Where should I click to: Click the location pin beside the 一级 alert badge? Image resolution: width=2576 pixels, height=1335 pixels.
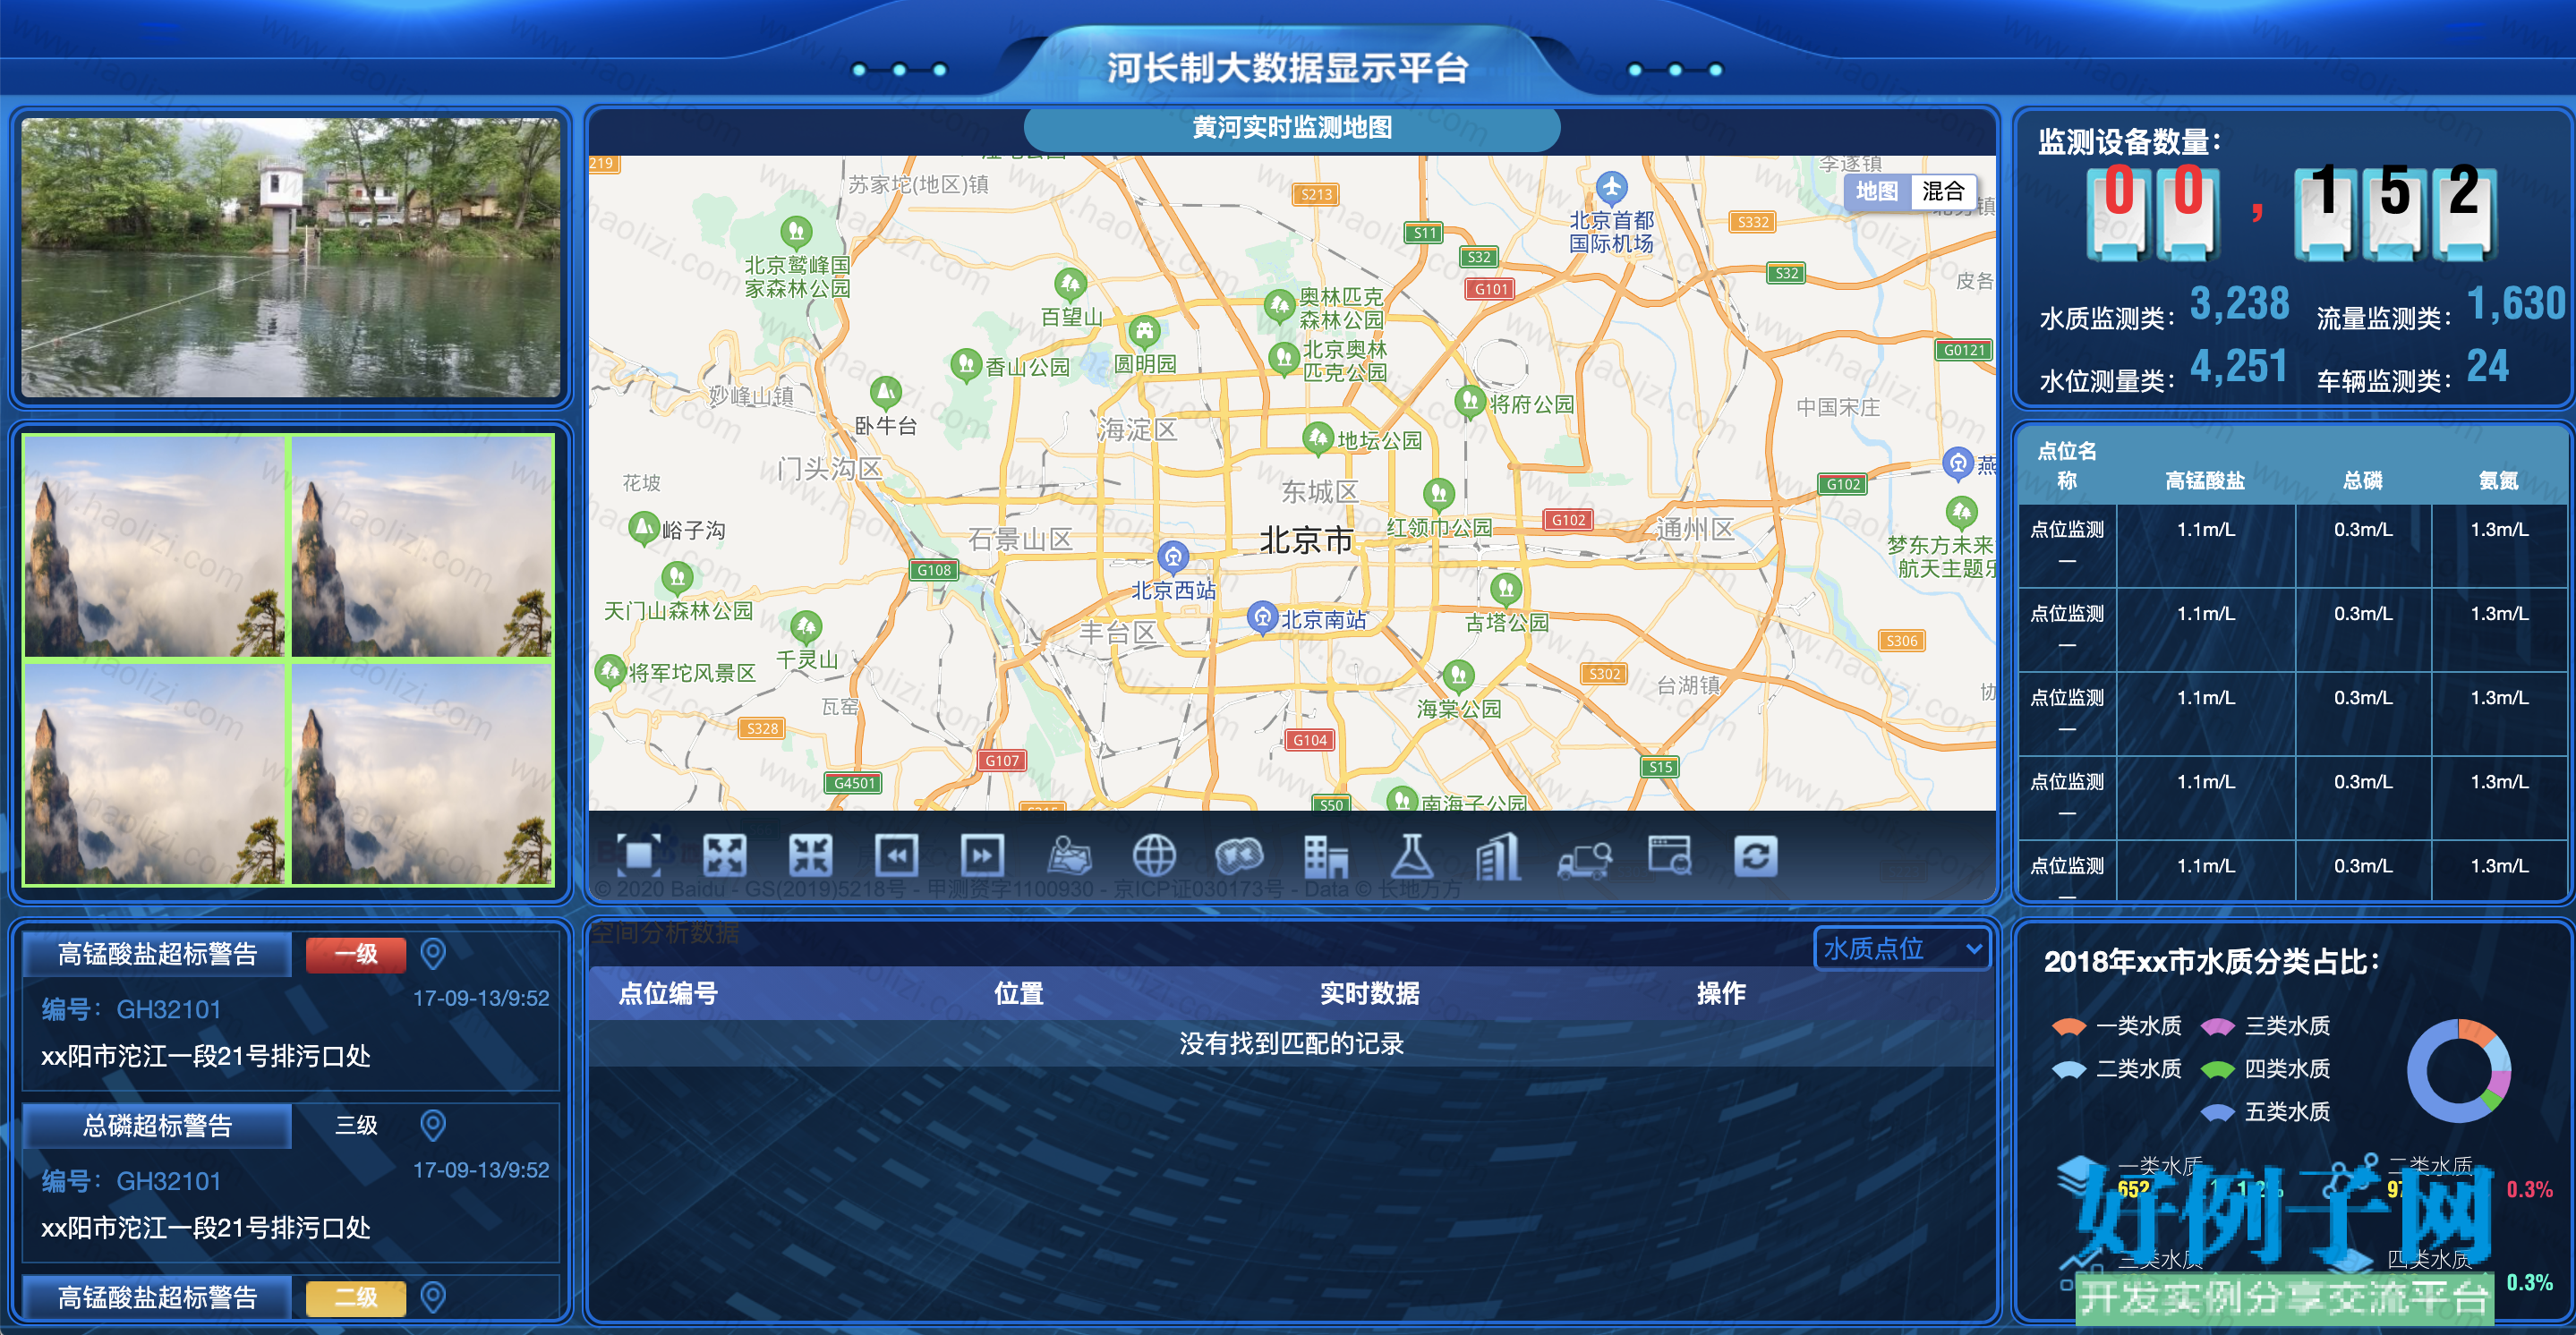point(433,954)
